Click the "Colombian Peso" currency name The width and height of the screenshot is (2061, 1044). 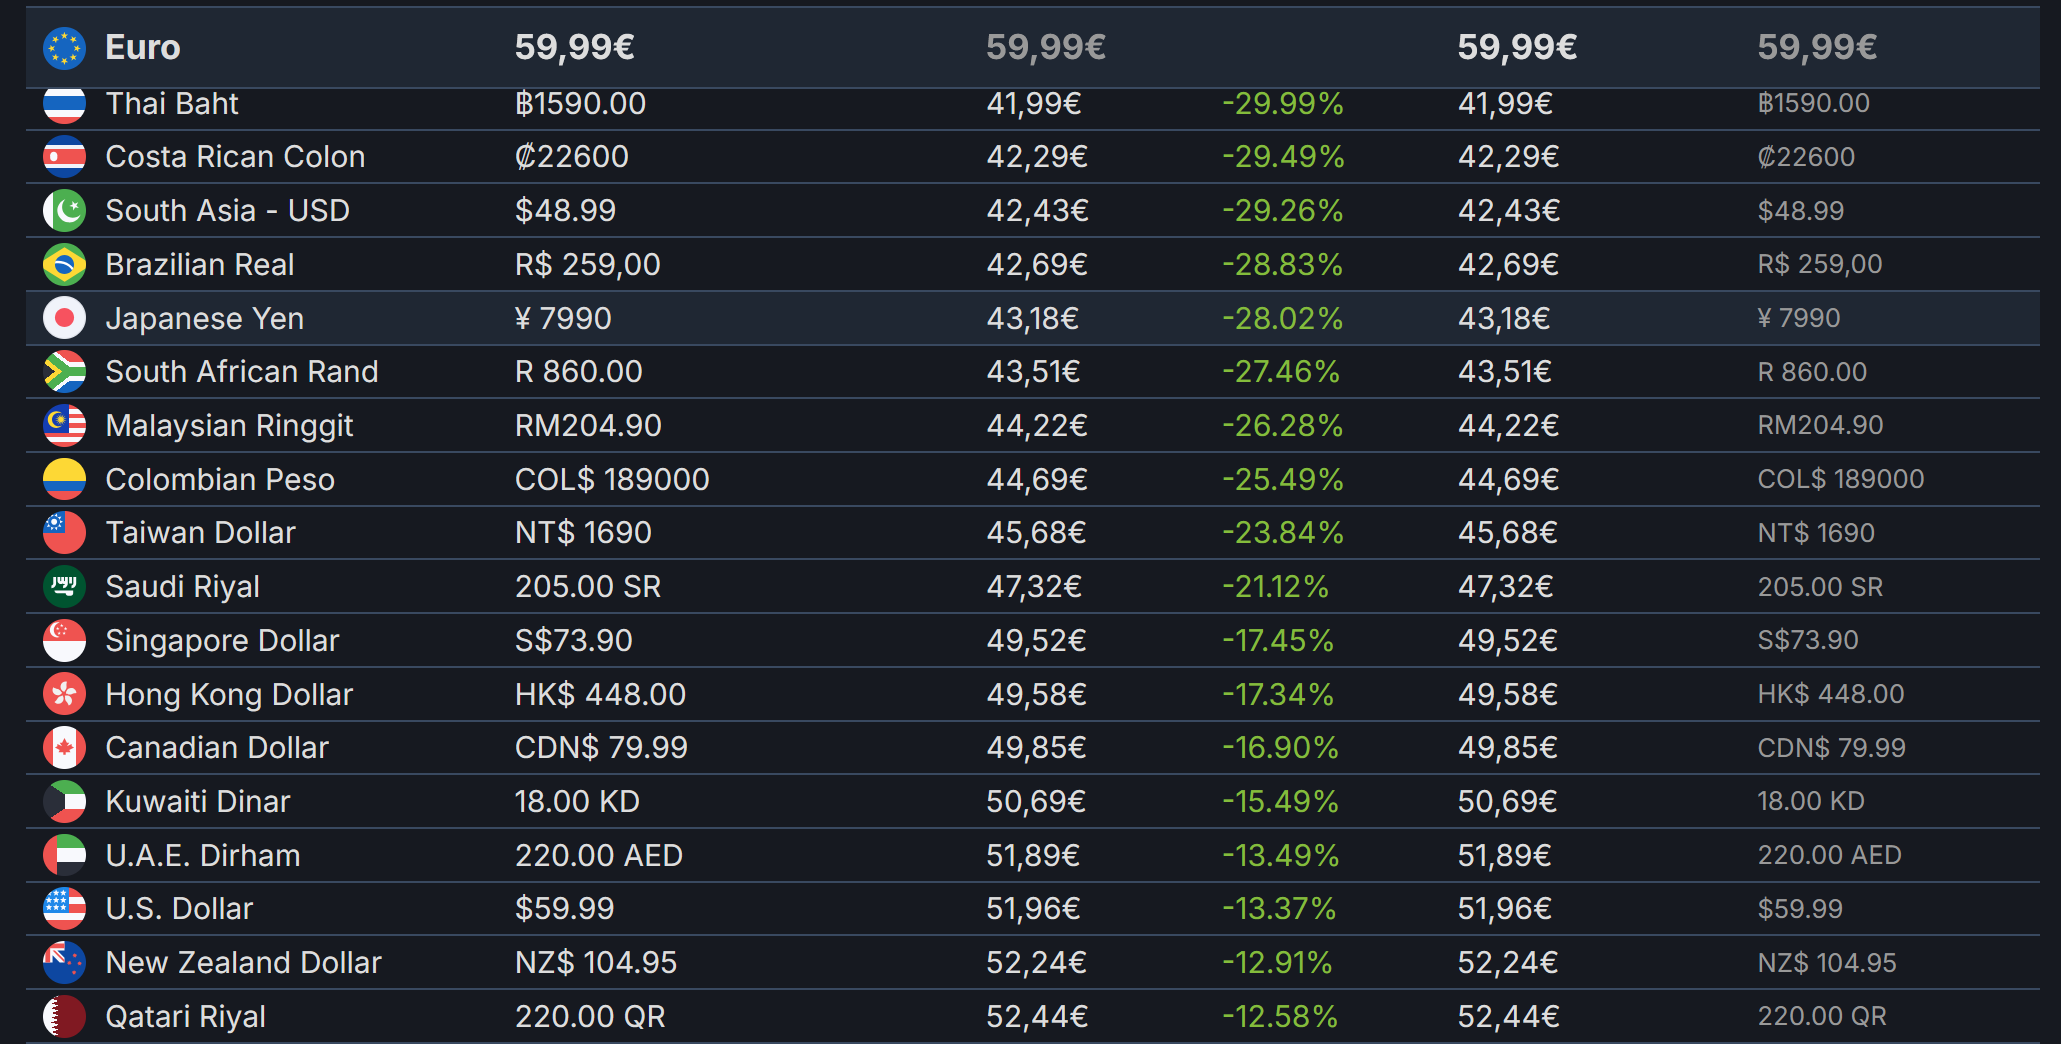click(220, 480)
